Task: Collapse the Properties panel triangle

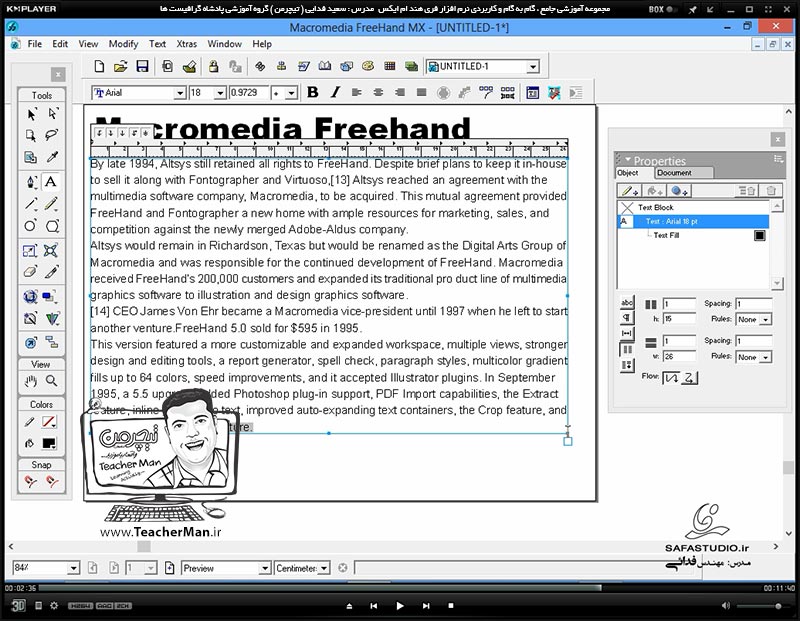Action: pyautogui.click(x=628, y=159)
